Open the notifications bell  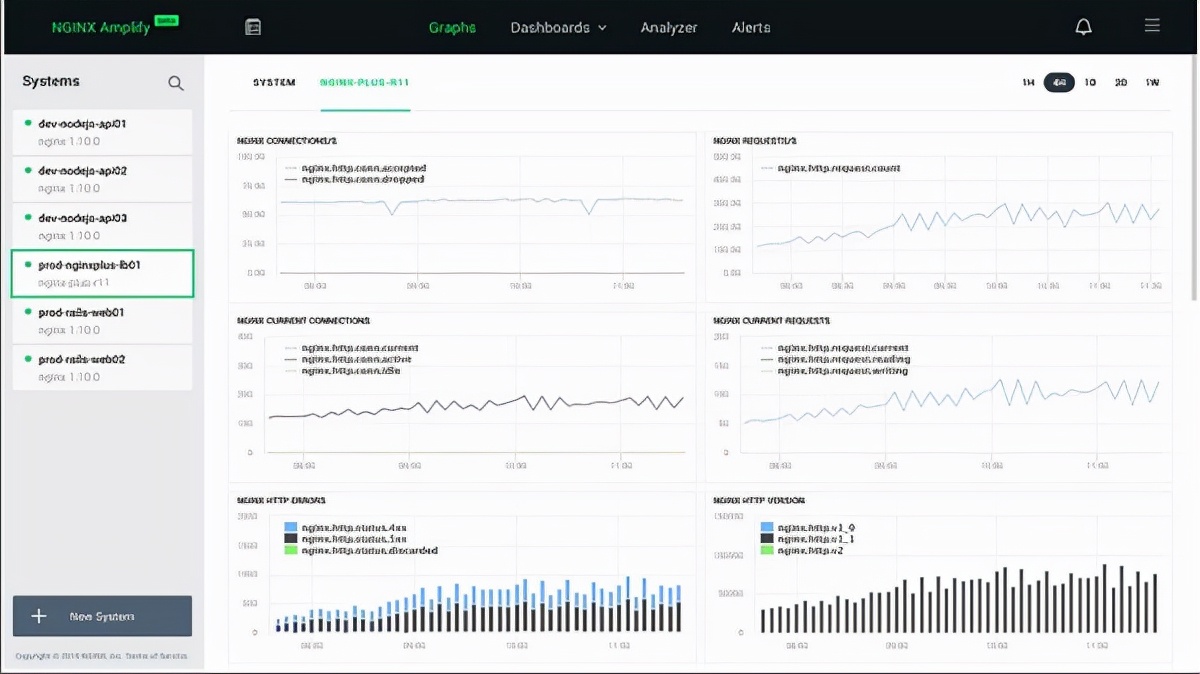pos(1083,27)
